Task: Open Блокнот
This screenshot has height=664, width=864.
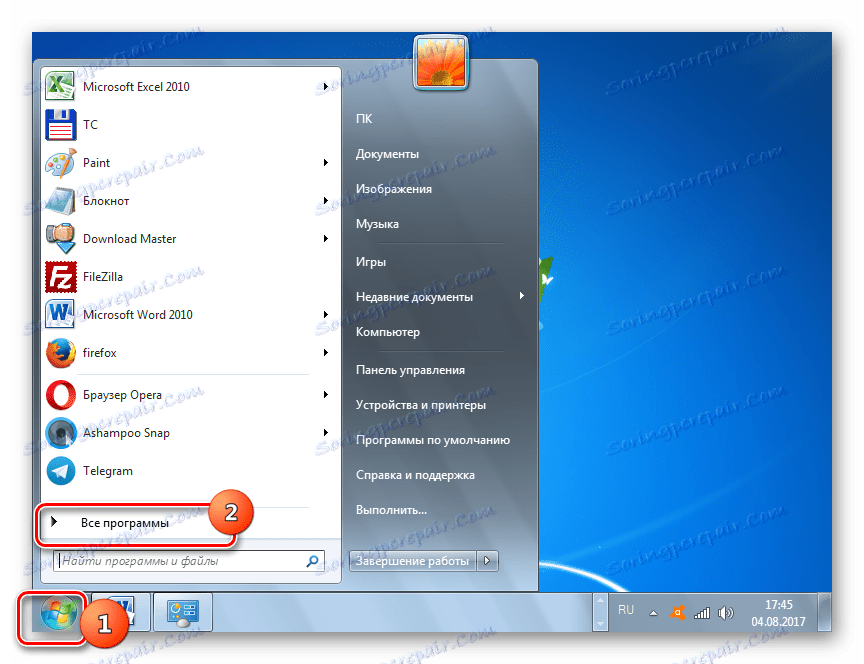Action: 104,200
